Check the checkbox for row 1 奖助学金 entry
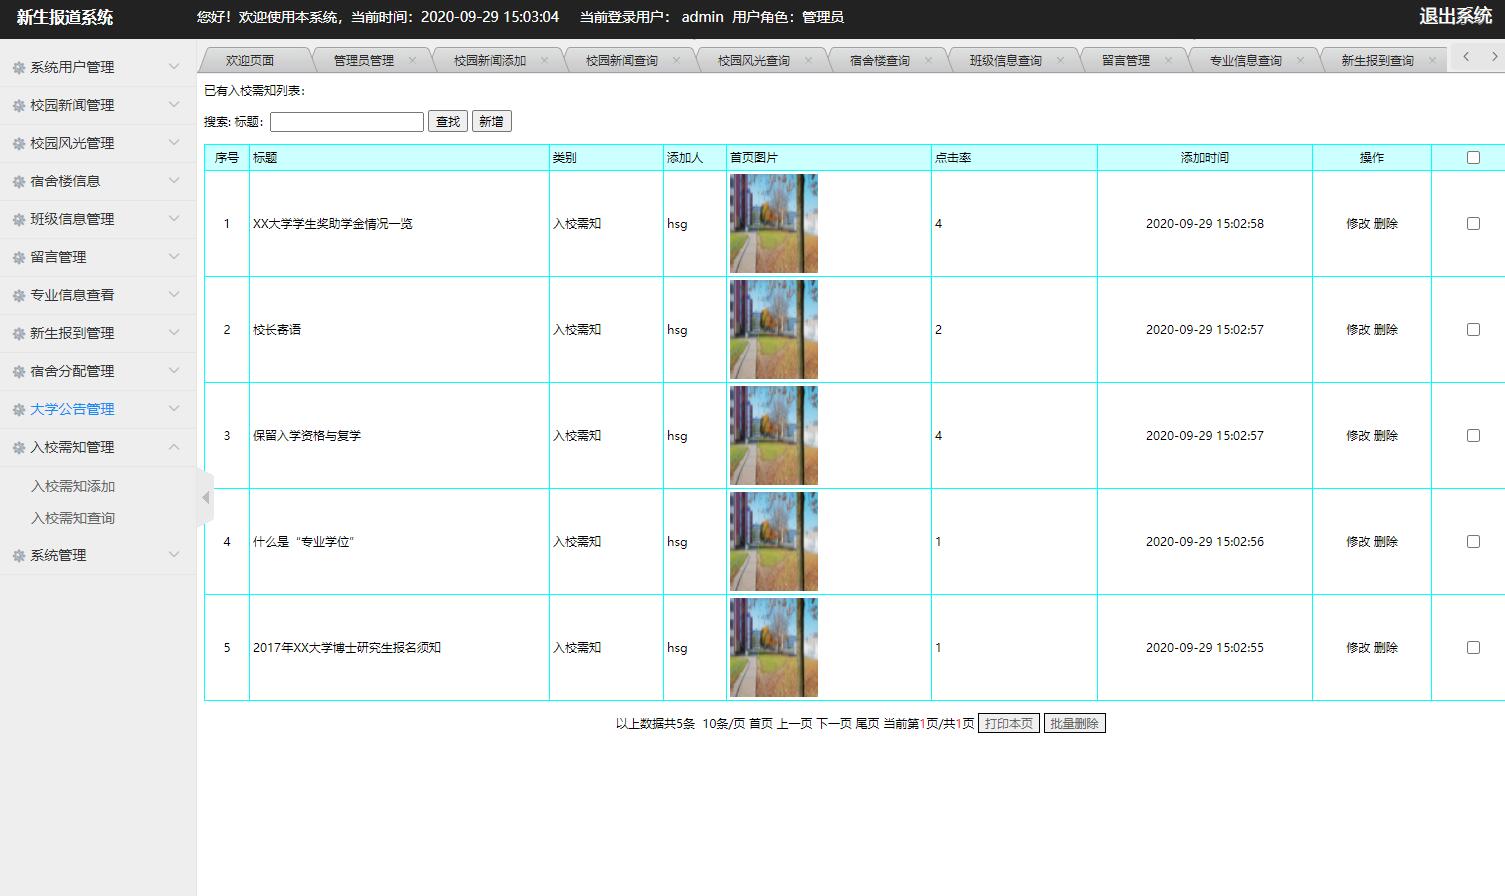Image resolution: width=1505 pixels, height=896 pixels. click(x=1472, y=223)
